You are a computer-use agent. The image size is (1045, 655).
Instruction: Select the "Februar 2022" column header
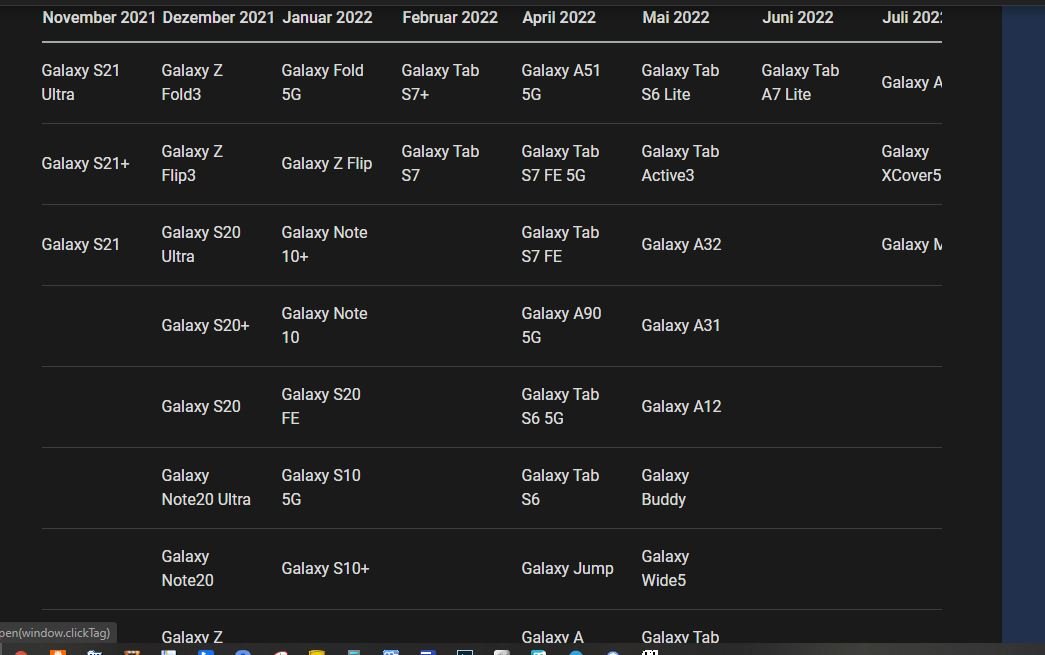pos(450,17)
